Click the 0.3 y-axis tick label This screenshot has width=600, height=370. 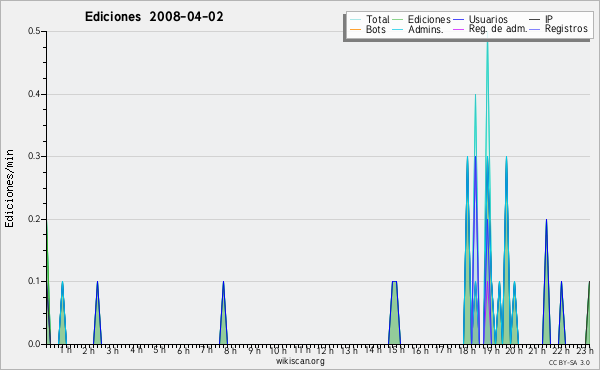coord(34,156)
